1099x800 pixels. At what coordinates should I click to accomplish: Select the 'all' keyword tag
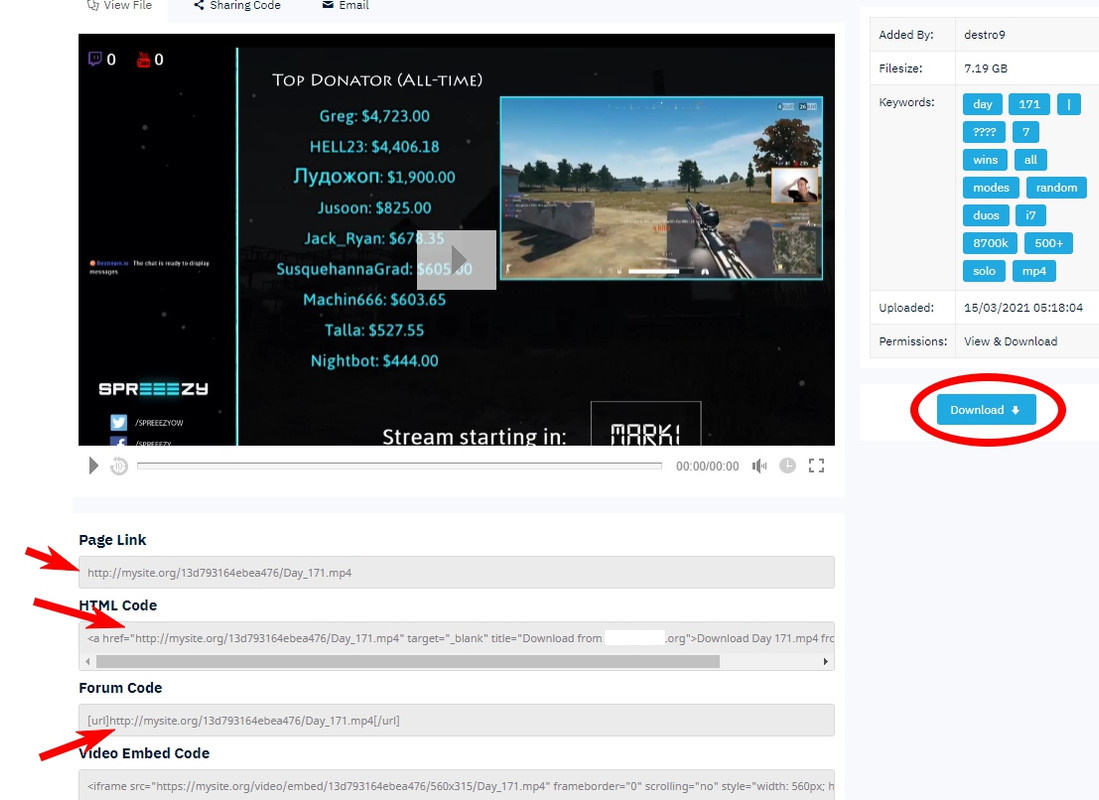click(1030, 160)
